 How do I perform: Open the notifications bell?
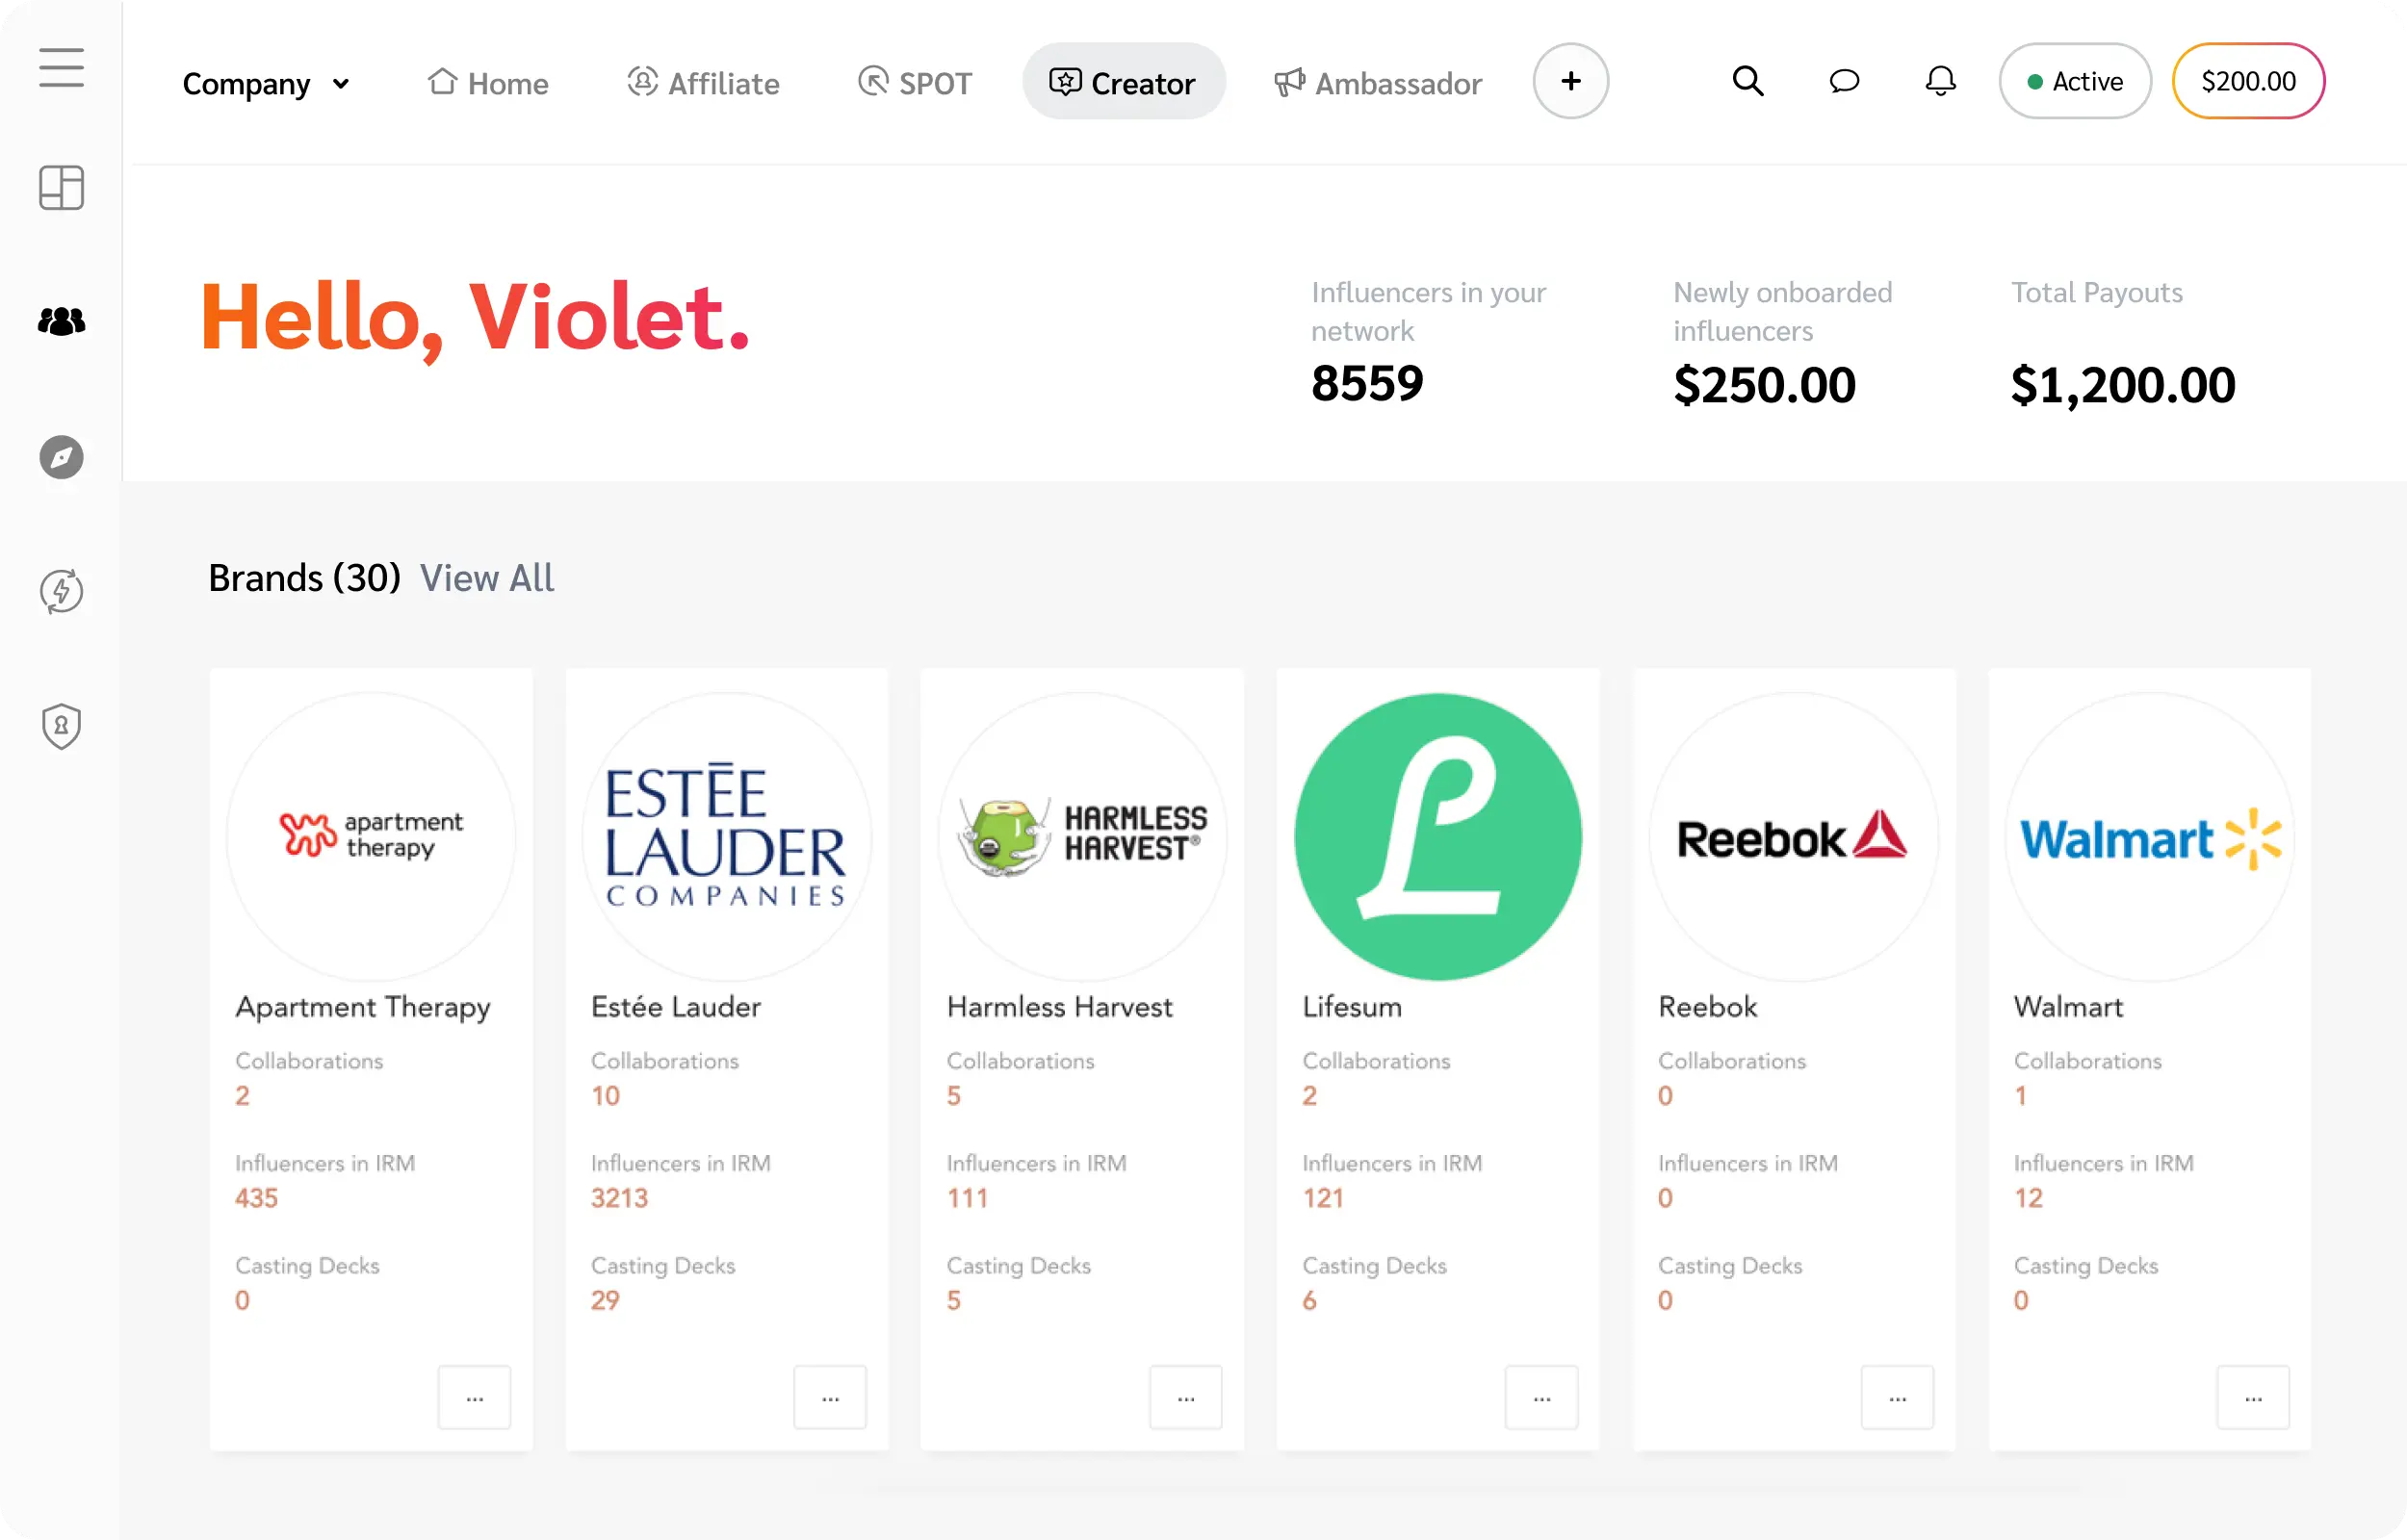click(1940, 81)
